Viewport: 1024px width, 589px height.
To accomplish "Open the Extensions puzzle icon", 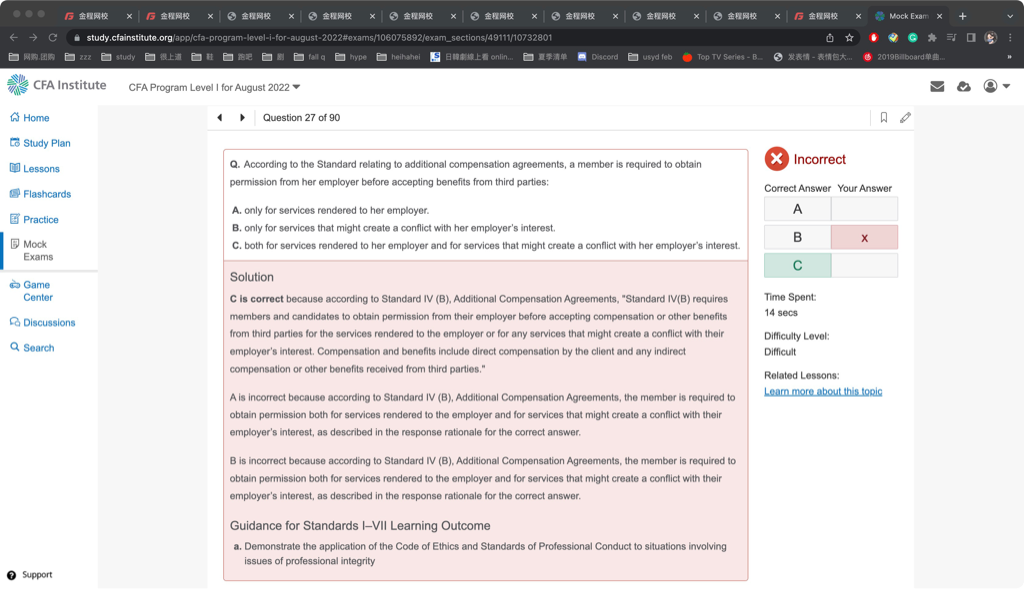I will coord(932,38).
